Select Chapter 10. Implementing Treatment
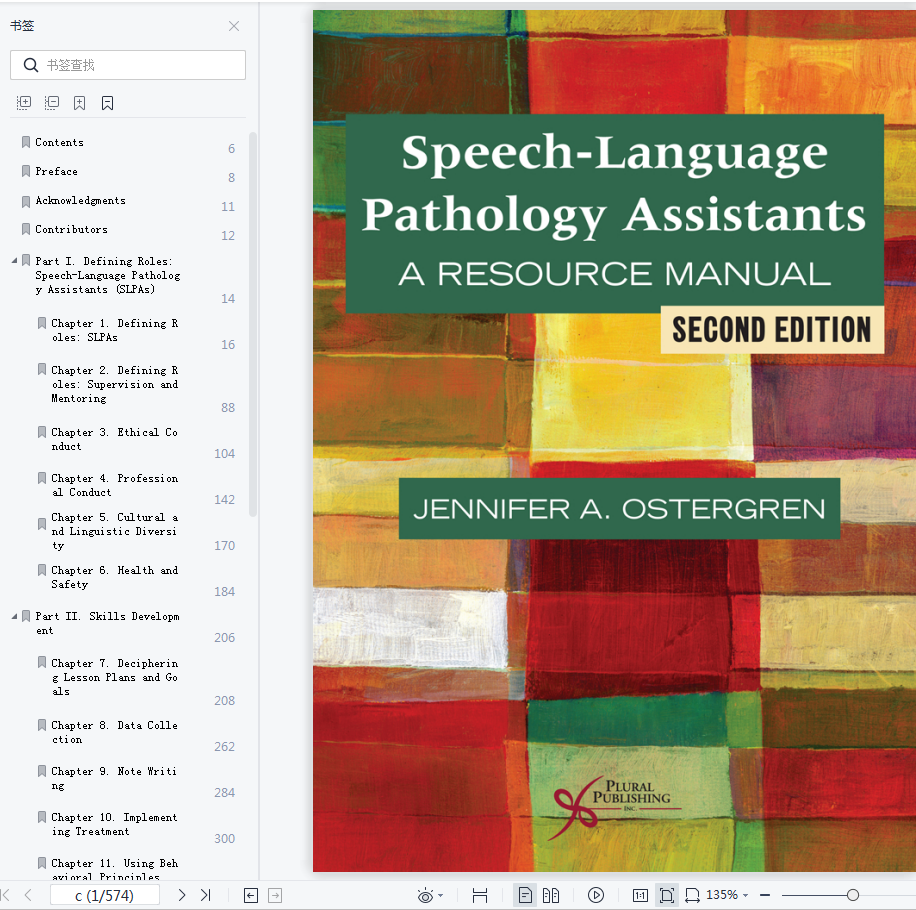This screenshot has width=916, height=910. [114, 824]
